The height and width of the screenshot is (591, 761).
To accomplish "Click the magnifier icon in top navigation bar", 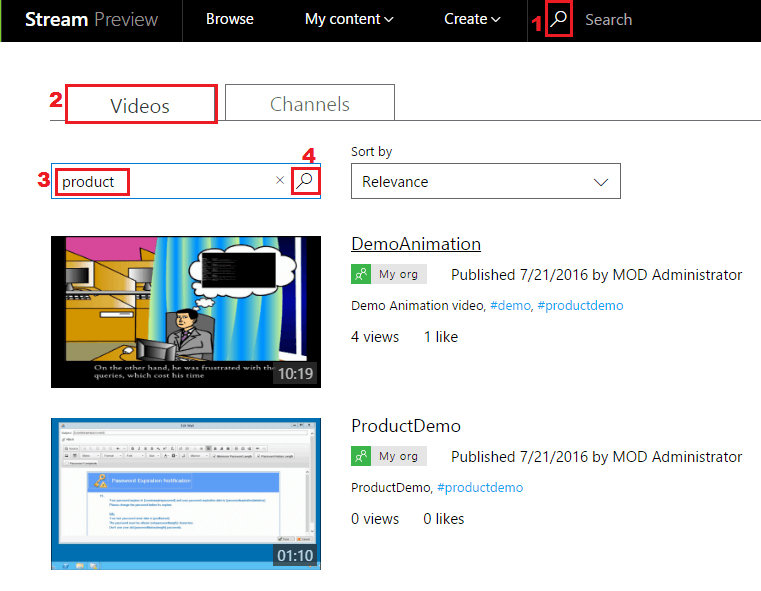I will pos(560,19).
